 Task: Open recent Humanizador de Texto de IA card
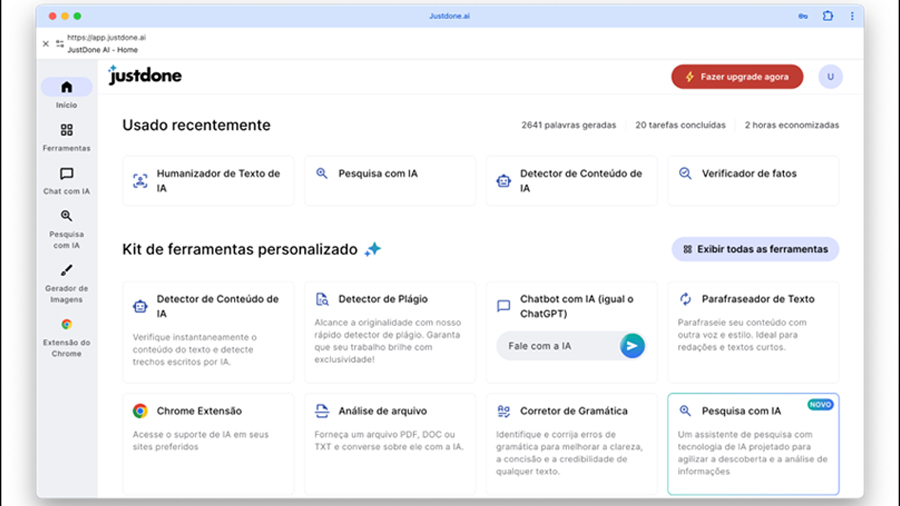pos(208,180)
